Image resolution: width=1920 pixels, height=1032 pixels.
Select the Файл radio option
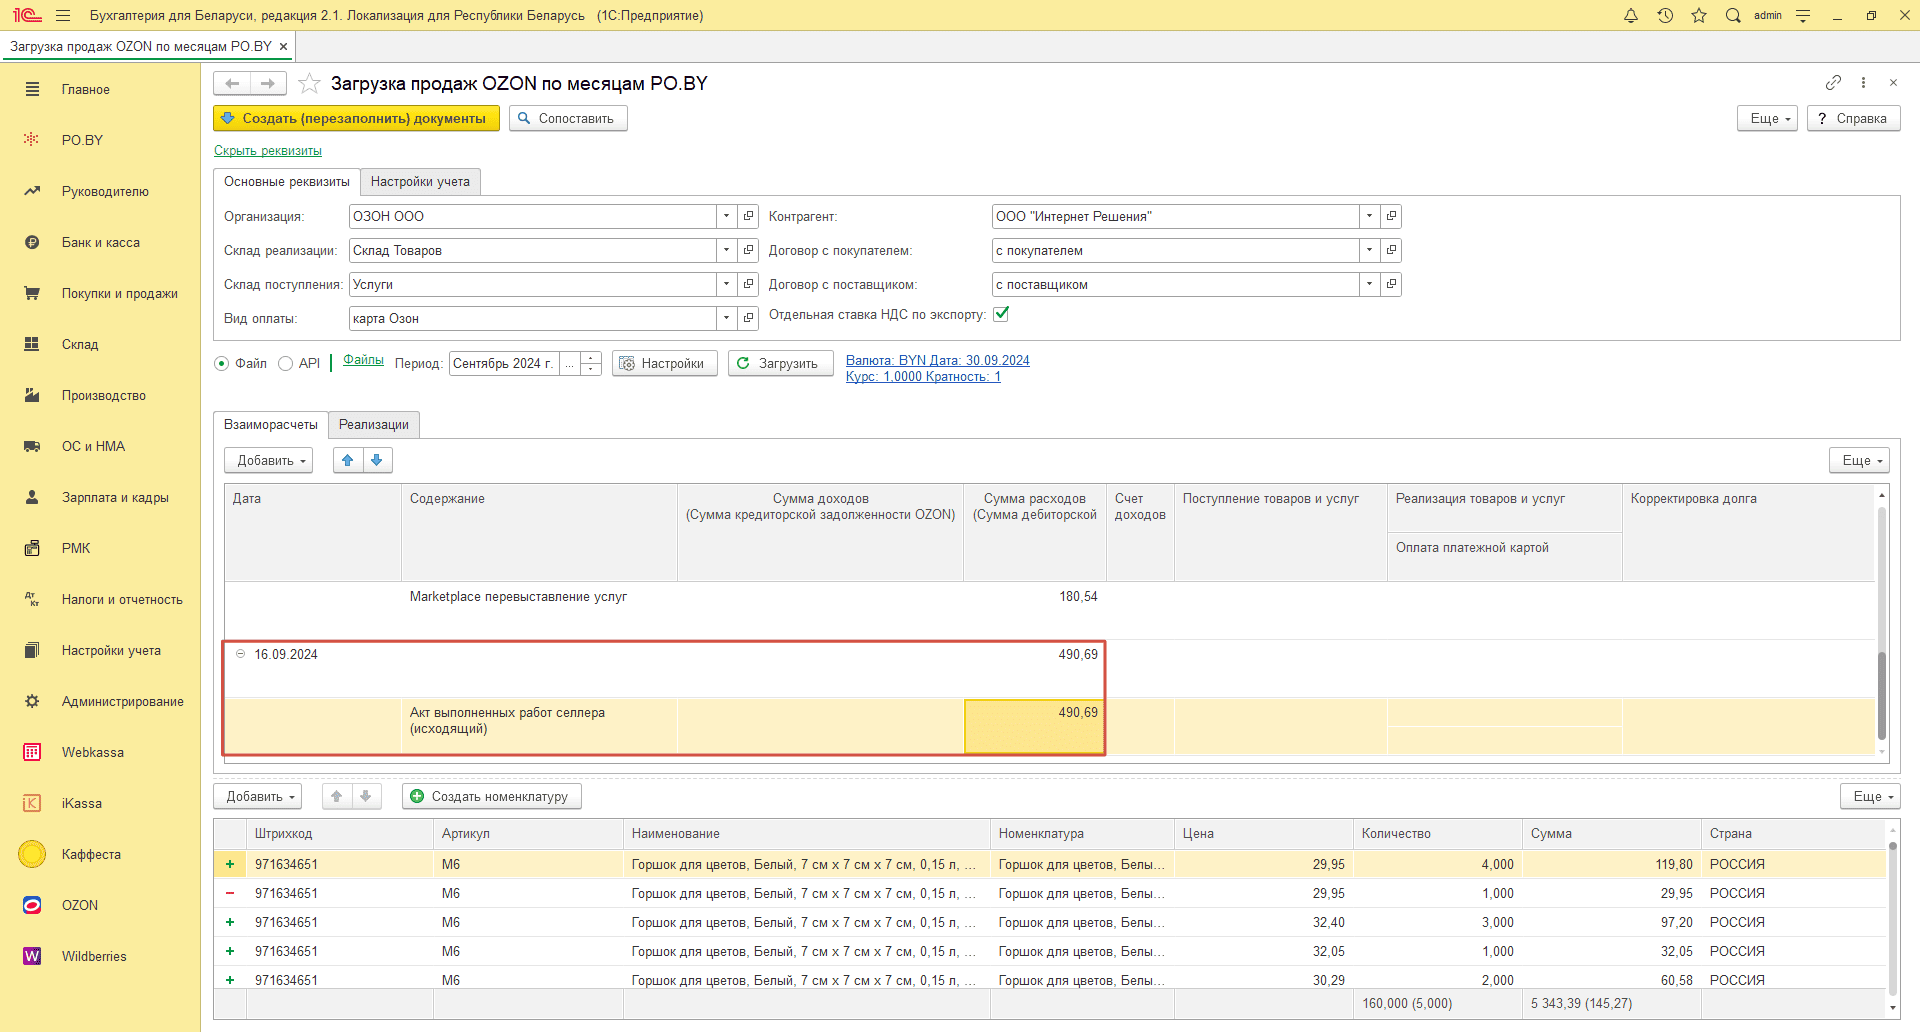click(222, 364)
